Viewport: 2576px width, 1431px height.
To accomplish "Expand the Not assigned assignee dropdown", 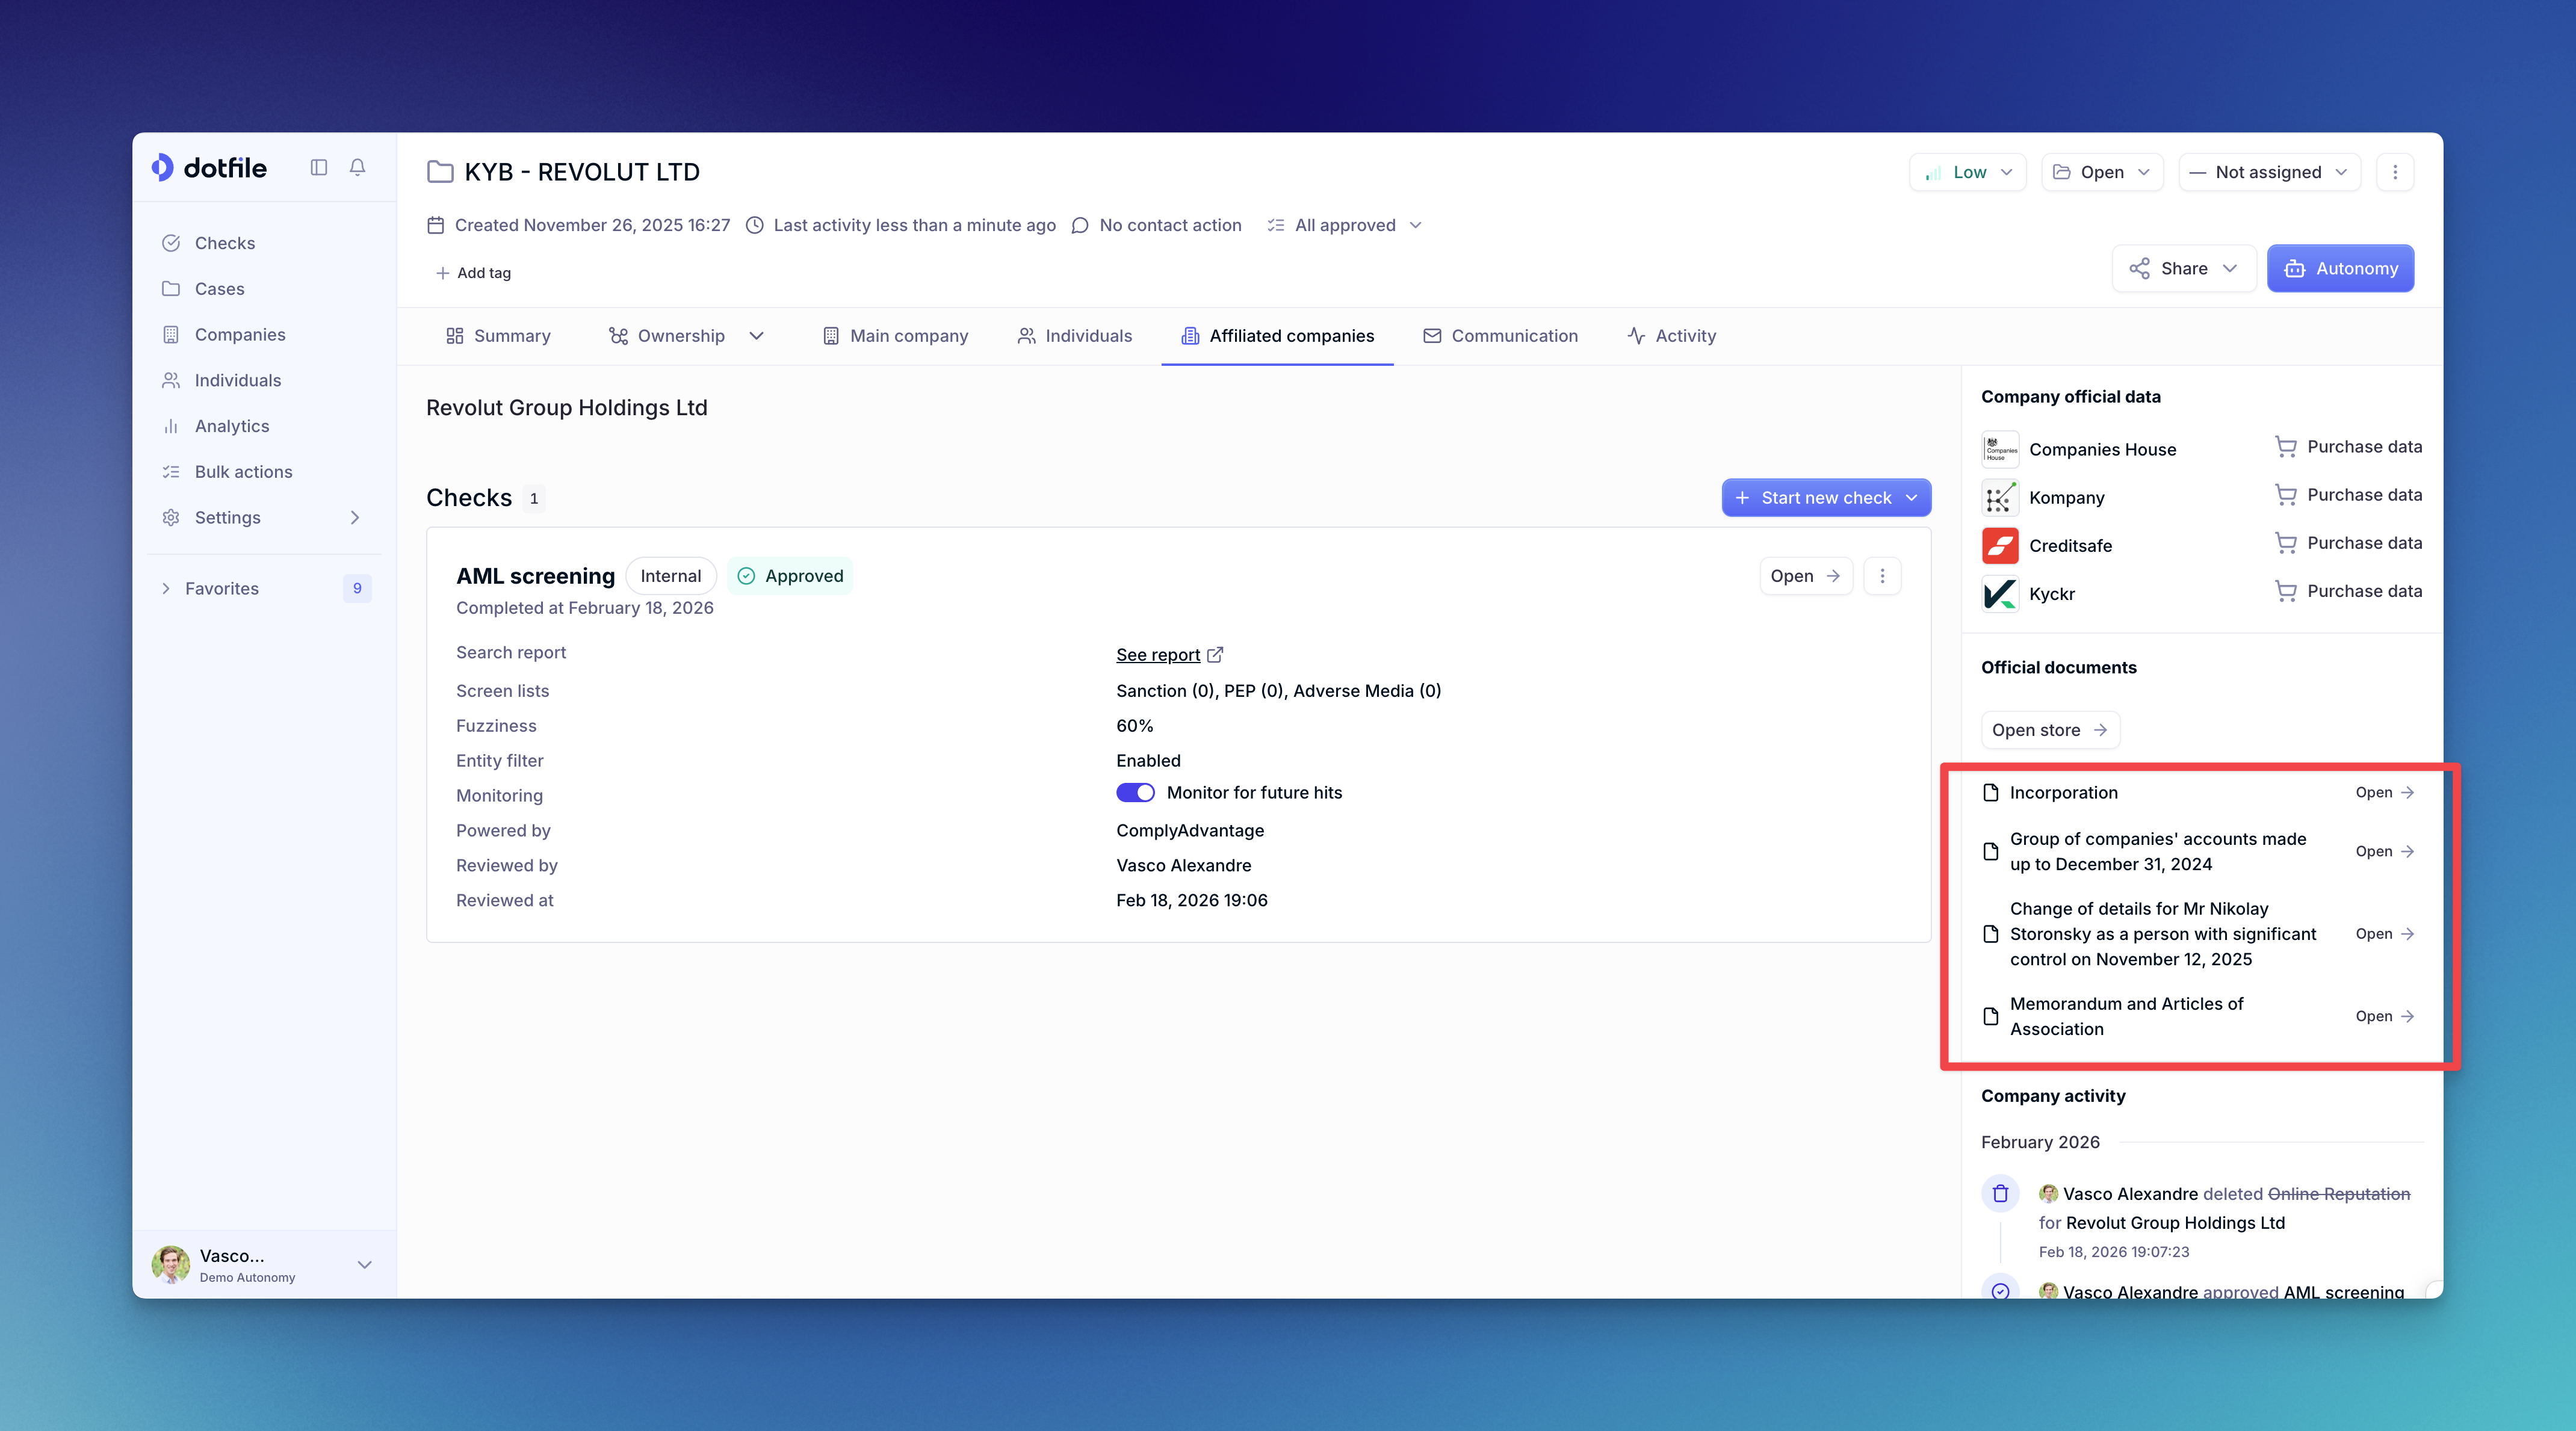I will pyautogui.click(x=2268, y=172).
